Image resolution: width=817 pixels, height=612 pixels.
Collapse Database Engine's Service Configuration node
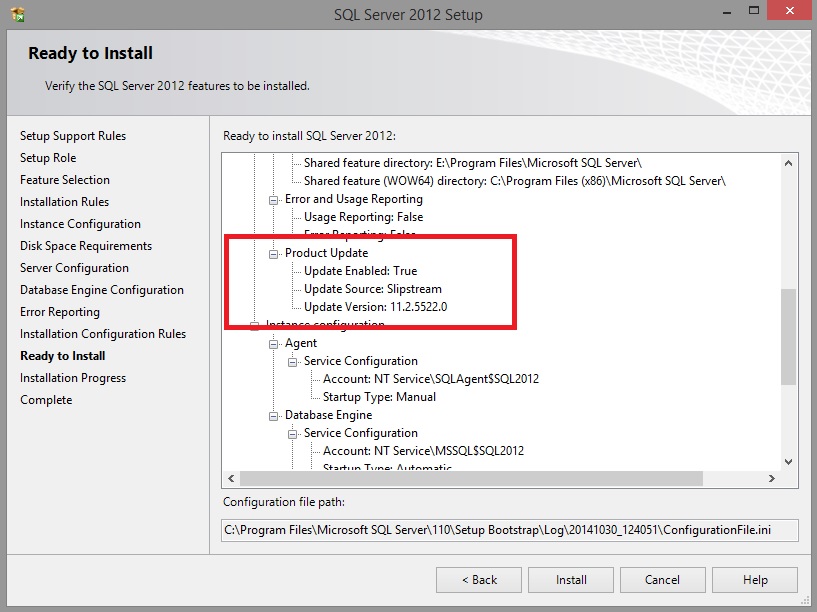[292, 434]
